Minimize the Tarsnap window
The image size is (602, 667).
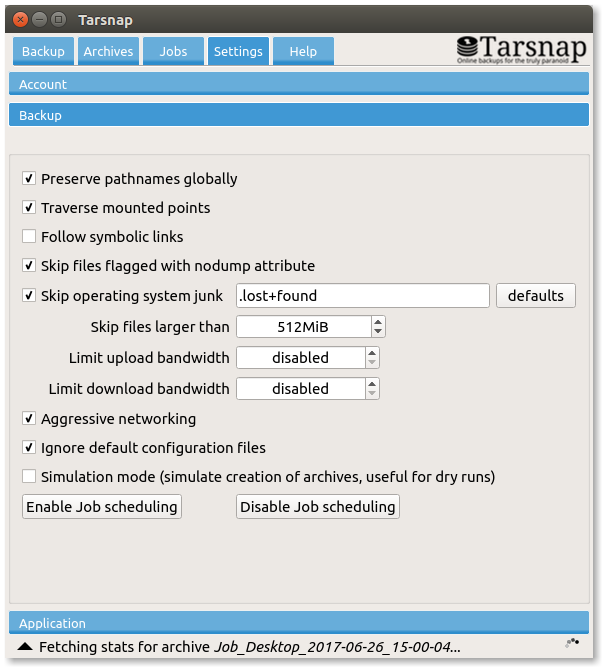[40, 20]
